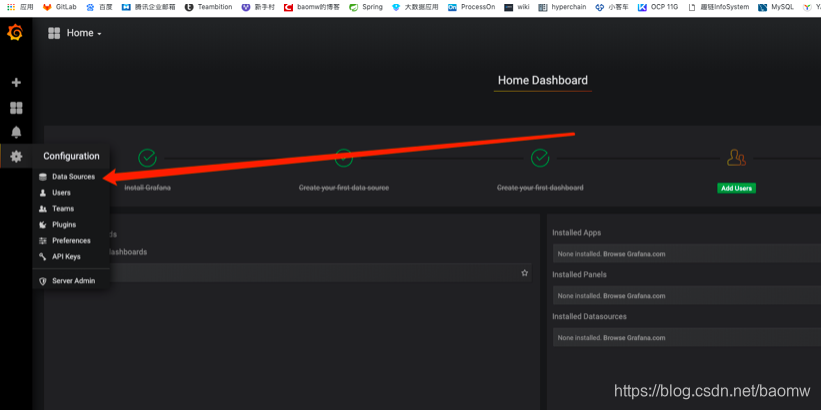Open the Configuration gear icon
Image resolution: width=821 pixels, height=410 pixels.
(16, 156)
